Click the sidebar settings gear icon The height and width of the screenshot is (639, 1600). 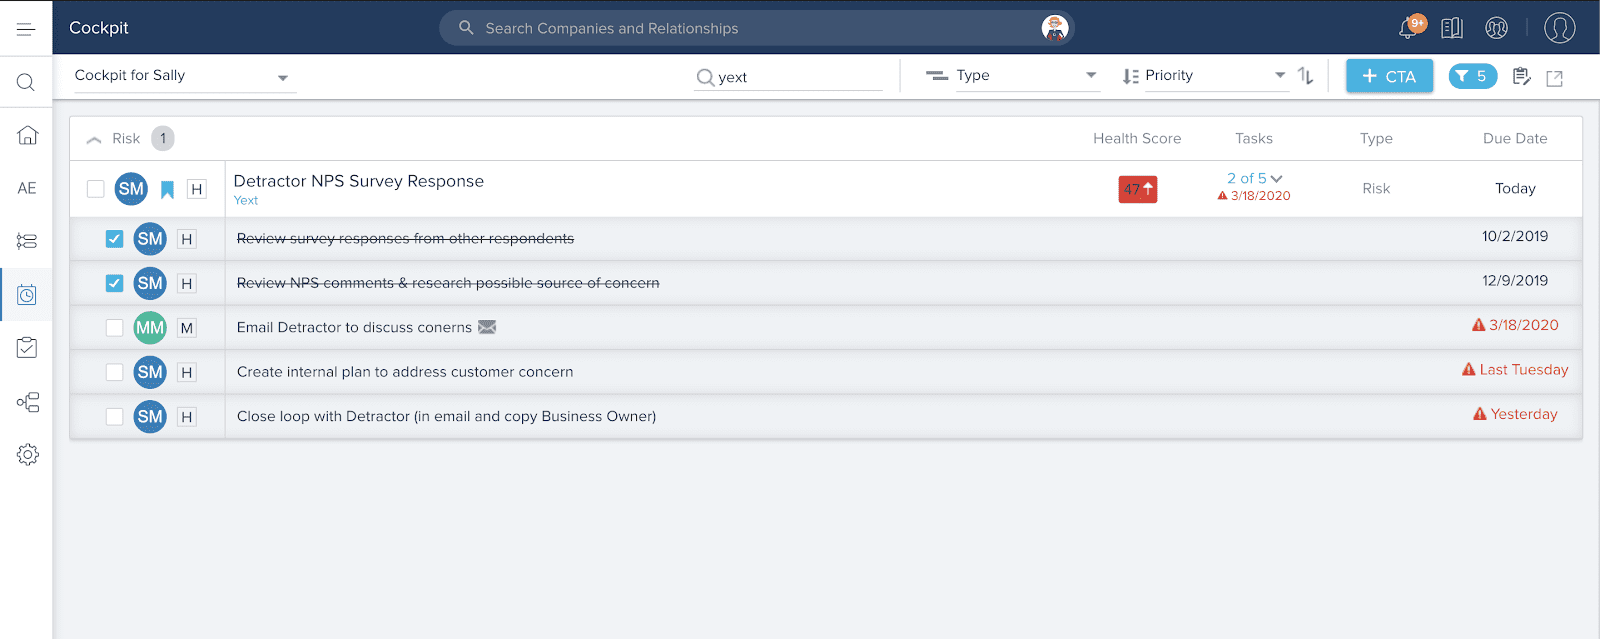(x=27, y=454)
